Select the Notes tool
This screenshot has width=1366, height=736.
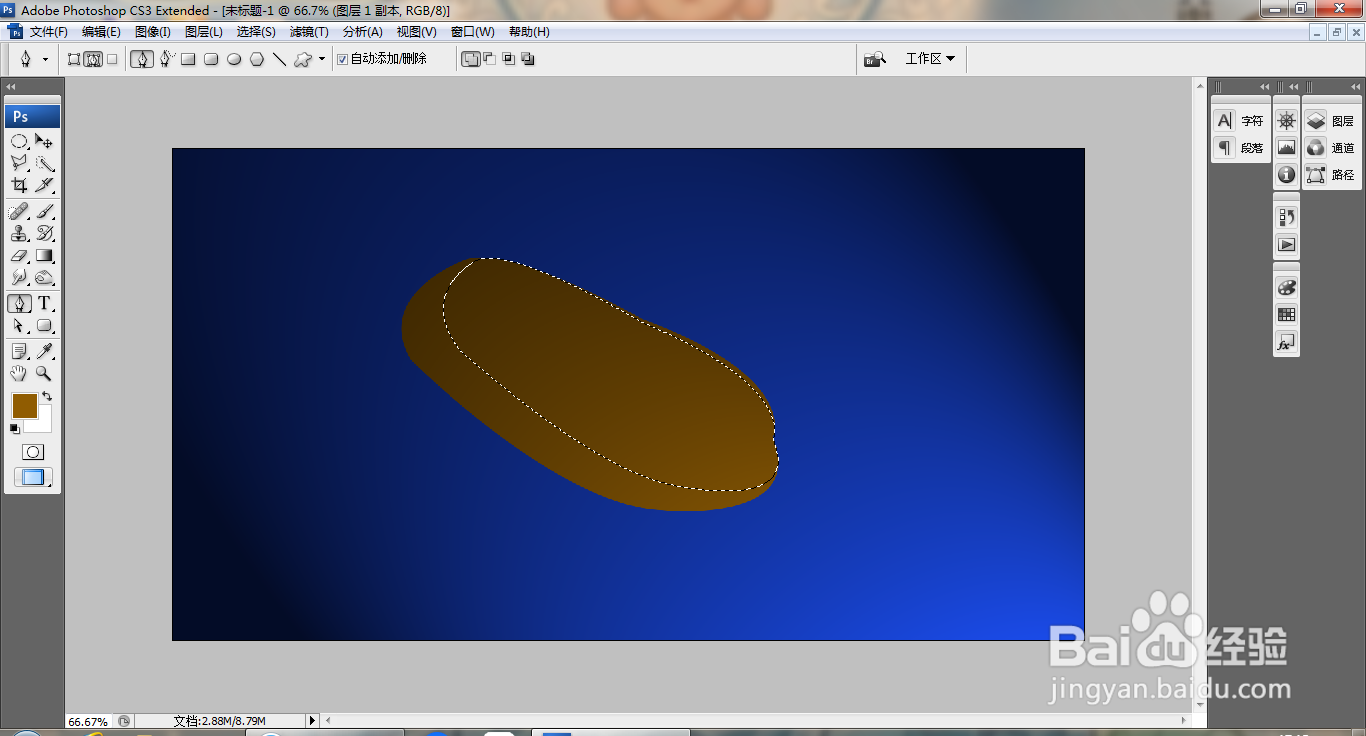click(19, 351)
